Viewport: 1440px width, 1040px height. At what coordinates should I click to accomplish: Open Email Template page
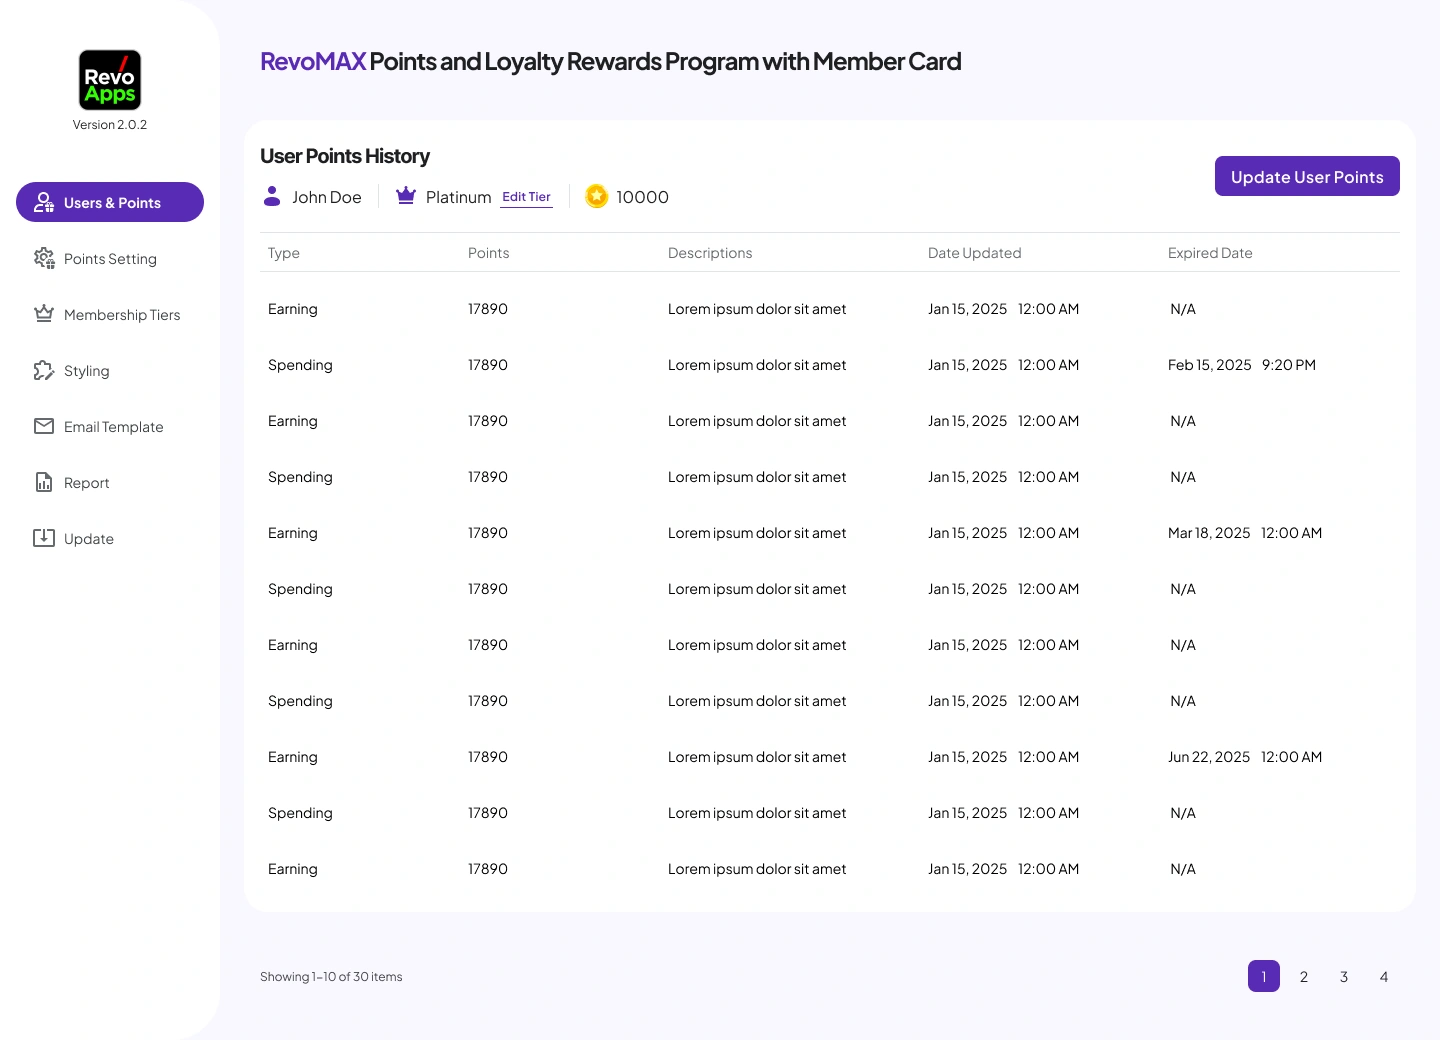110,426
